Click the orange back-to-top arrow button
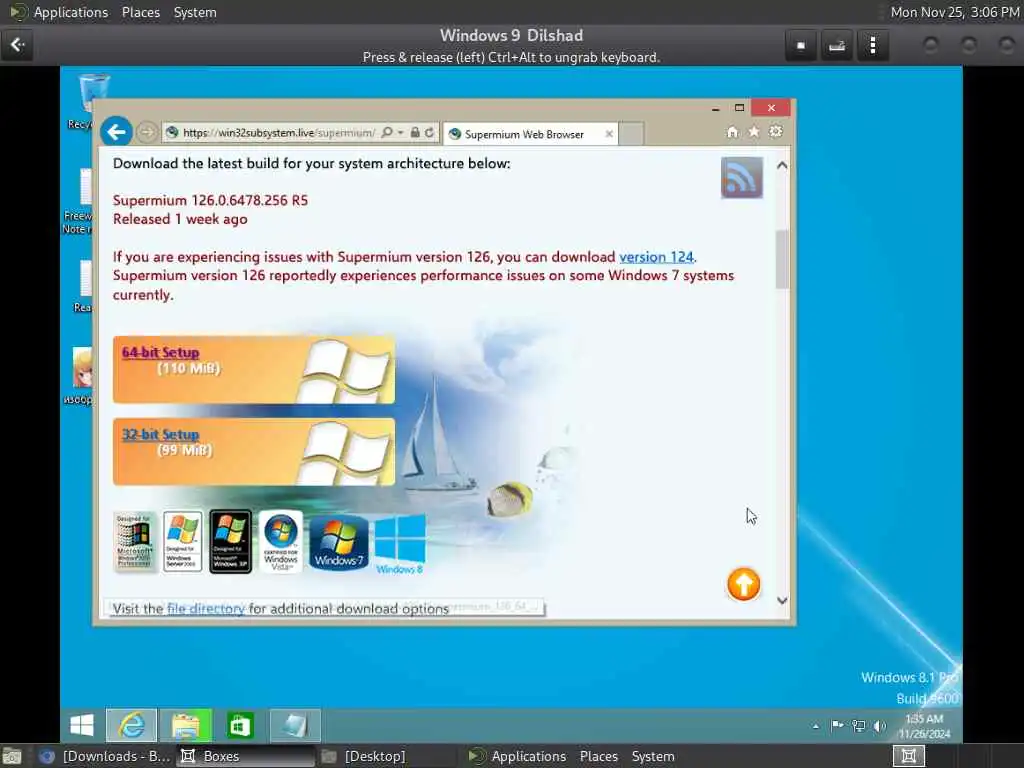The width and height of the screenshot is (1024, 768). coord(743,584)
